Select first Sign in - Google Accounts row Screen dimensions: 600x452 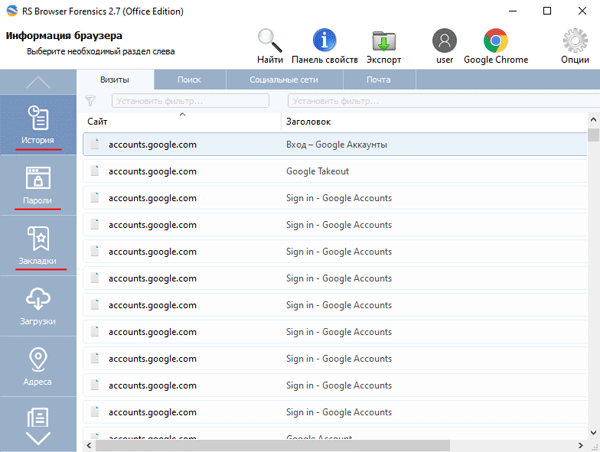point(335,198)
